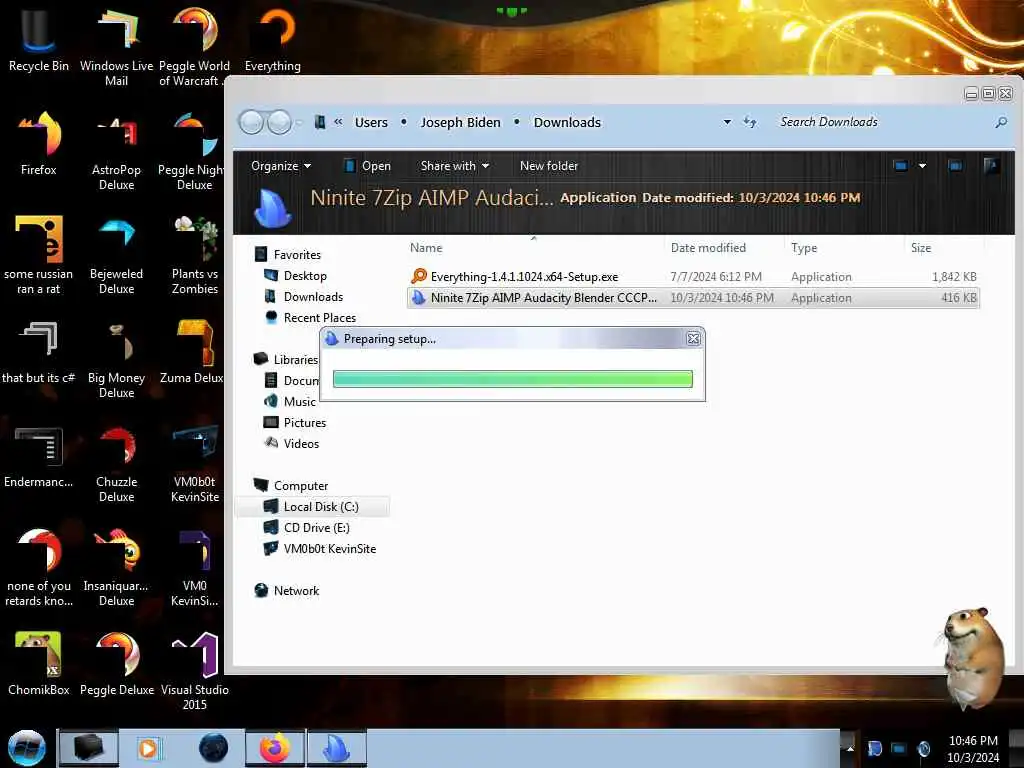Open the Pictures library

[x=295, y=423]
